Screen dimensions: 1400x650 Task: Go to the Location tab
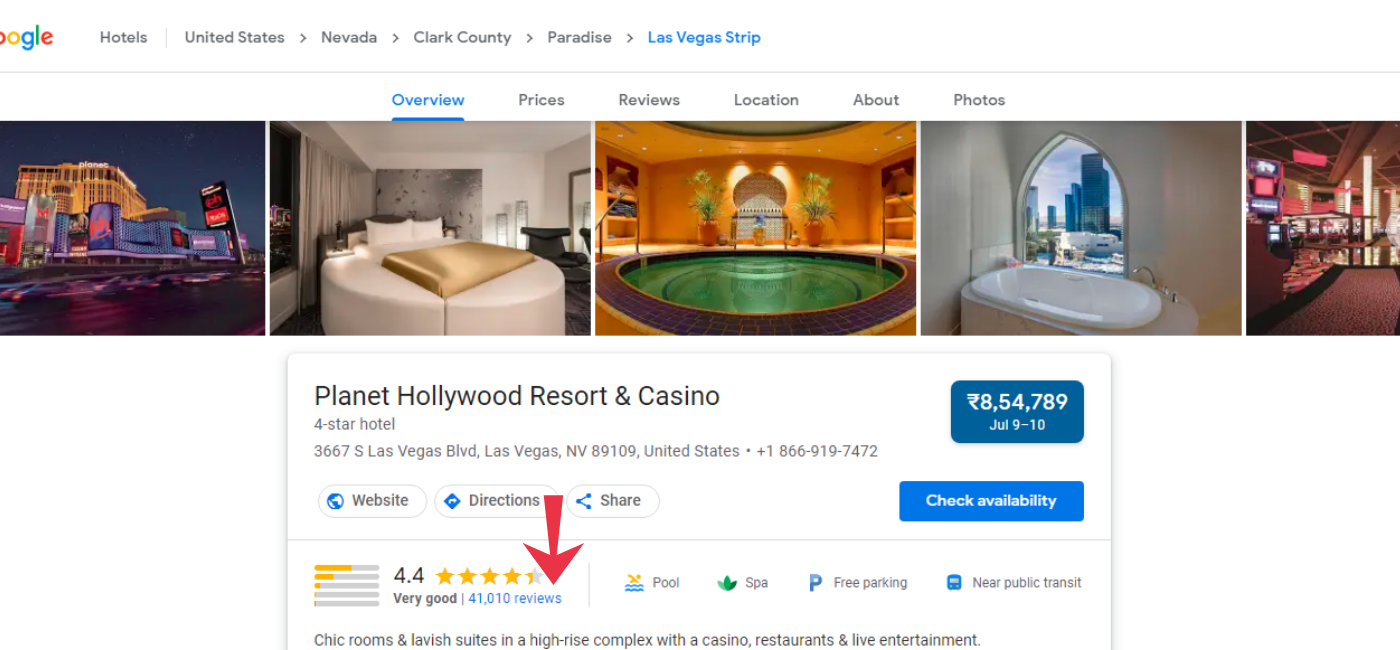point(766,100)
